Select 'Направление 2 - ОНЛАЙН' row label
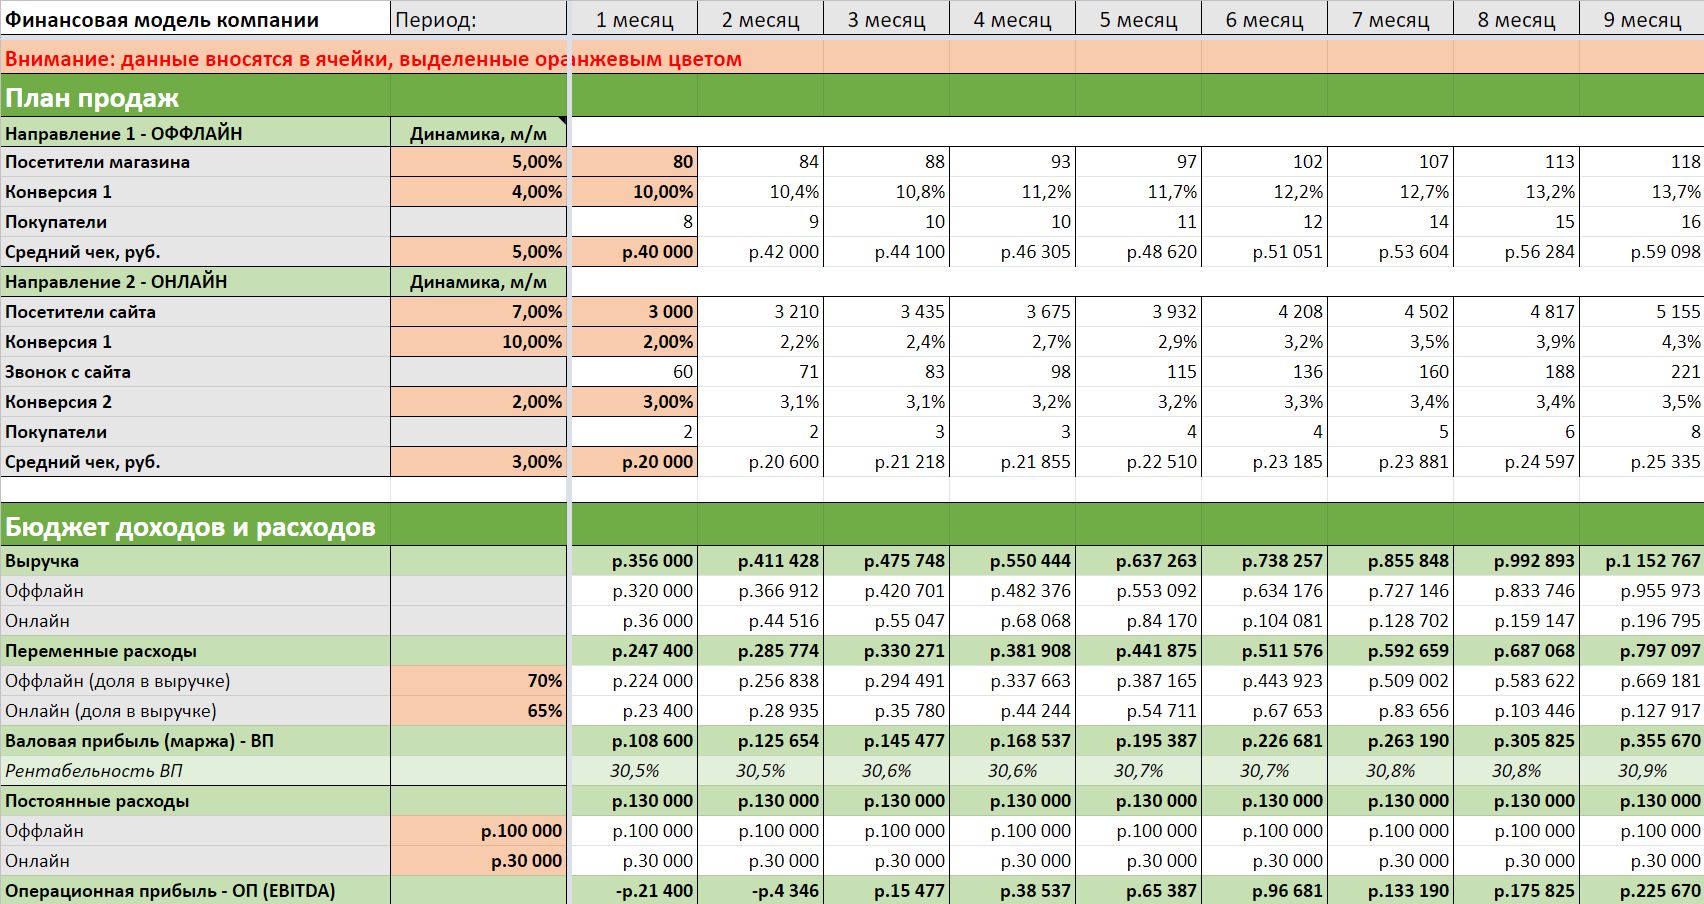Image resolution: width=1704 pixels, height=904 pixels. click(x=195, y=282)
